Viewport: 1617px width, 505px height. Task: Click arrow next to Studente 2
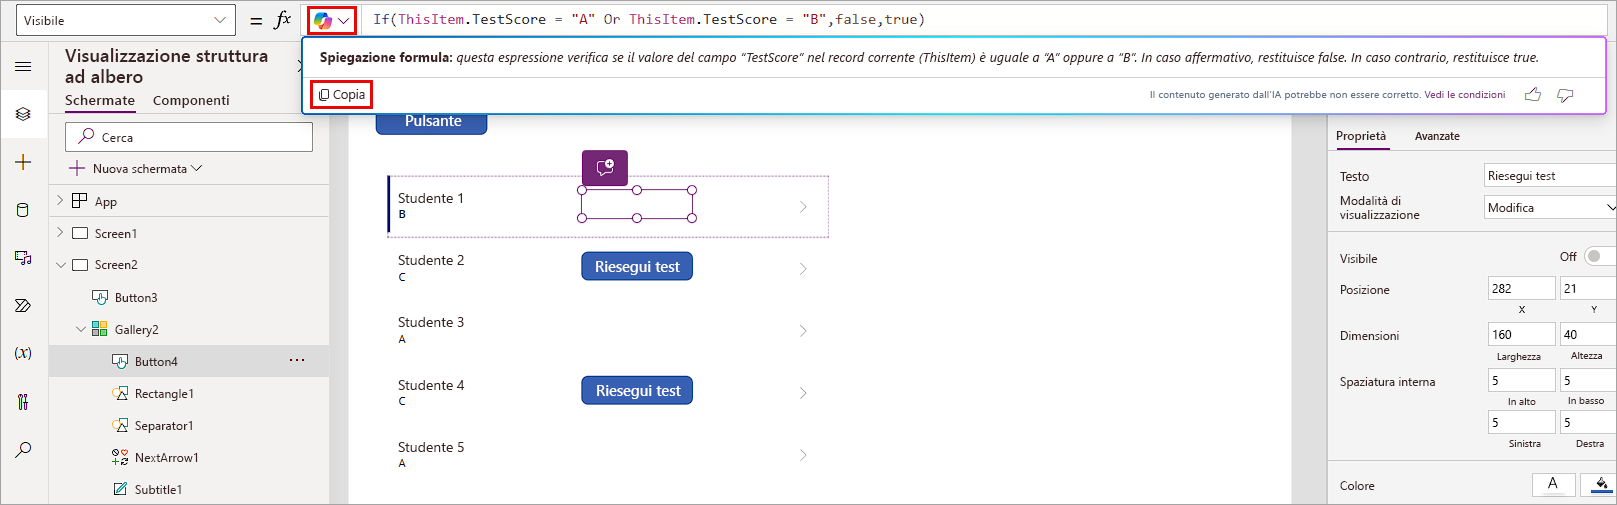tap(803, 269)
